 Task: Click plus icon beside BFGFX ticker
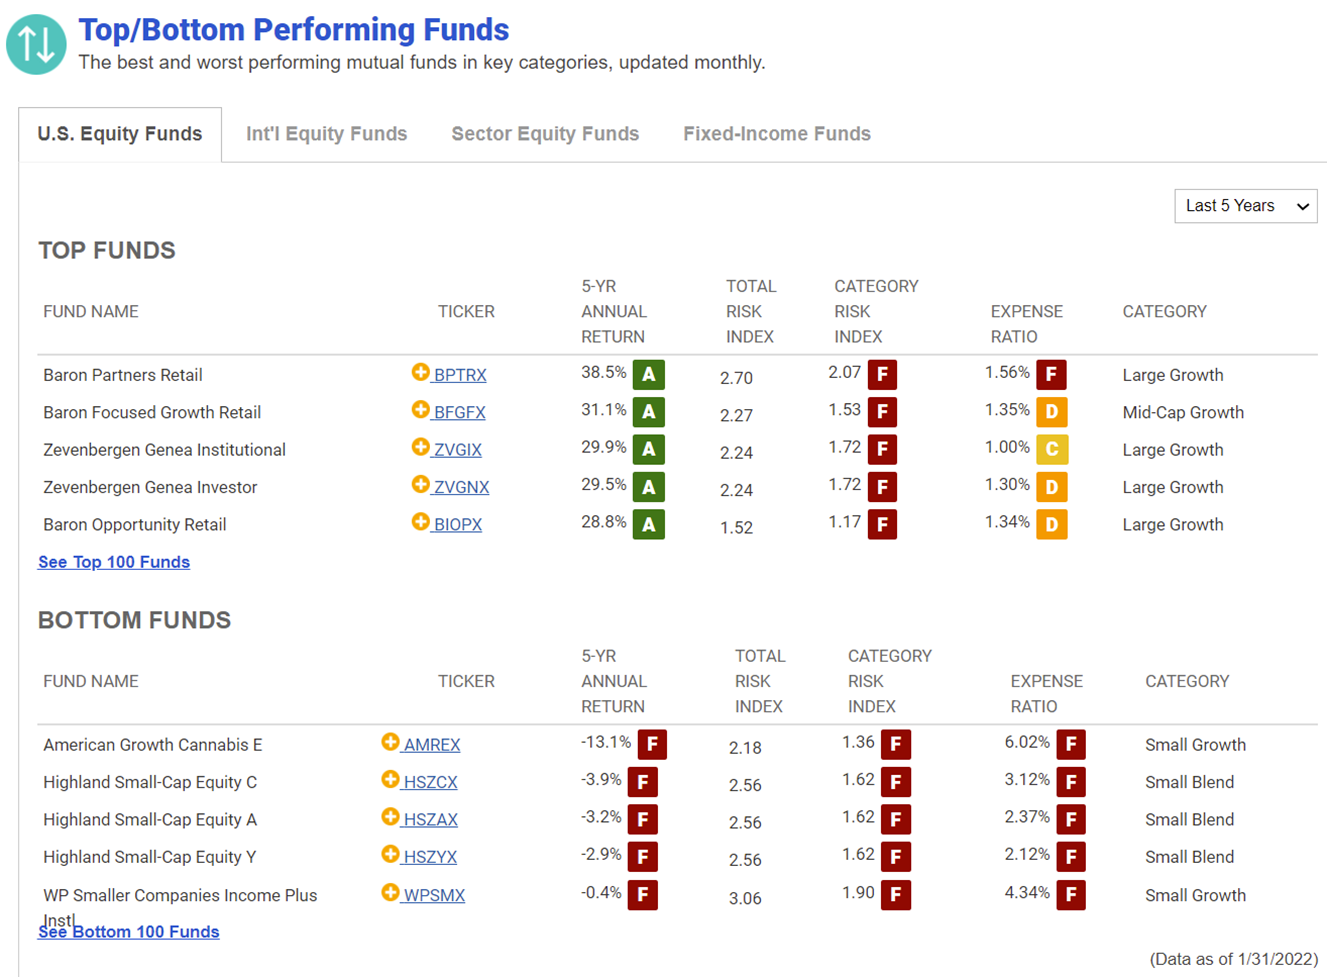click(420, 410)
